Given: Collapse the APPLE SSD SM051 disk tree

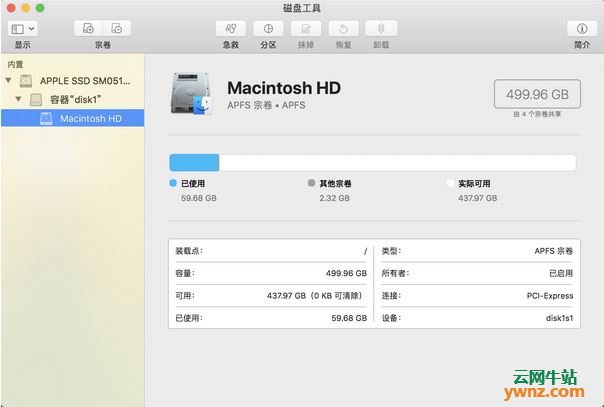Looking at the screenshot, I should 8,81.
